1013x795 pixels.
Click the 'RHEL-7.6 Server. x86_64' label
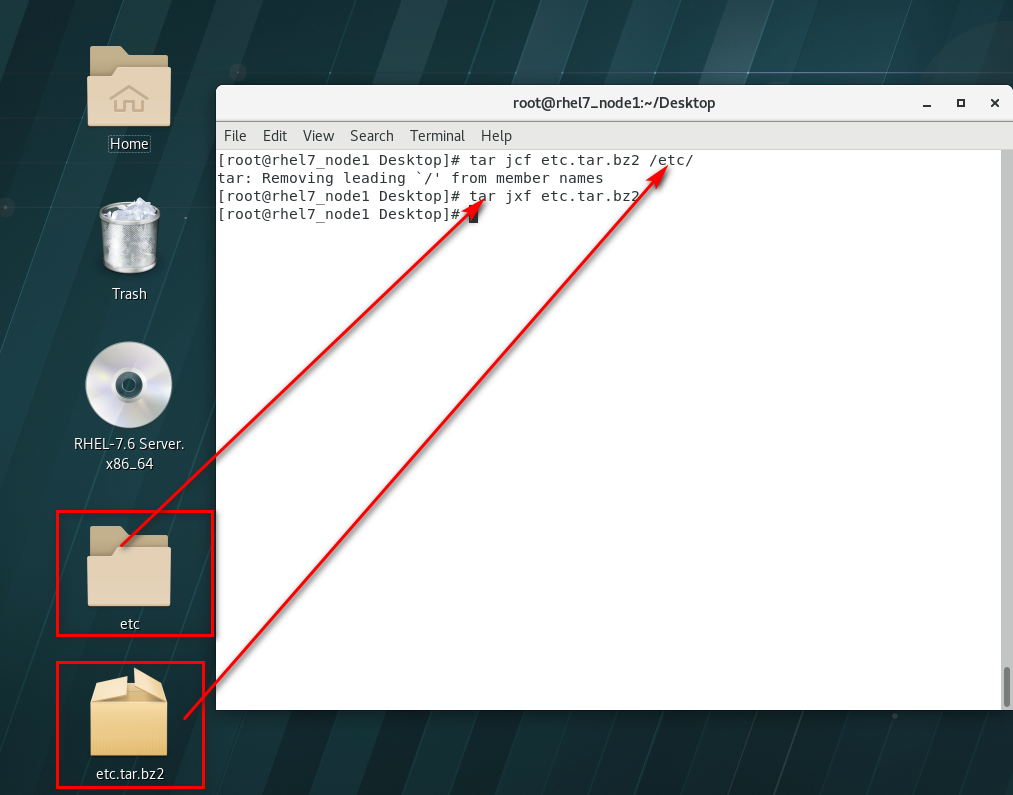(x=129, y=453)
